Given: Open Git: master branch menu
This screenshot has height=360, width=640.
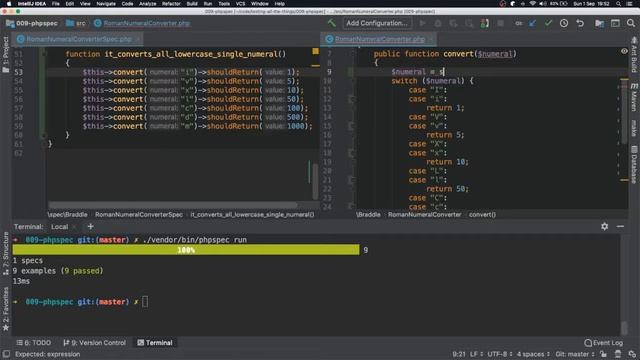Looking at the screenshot, I should [574, 354].
